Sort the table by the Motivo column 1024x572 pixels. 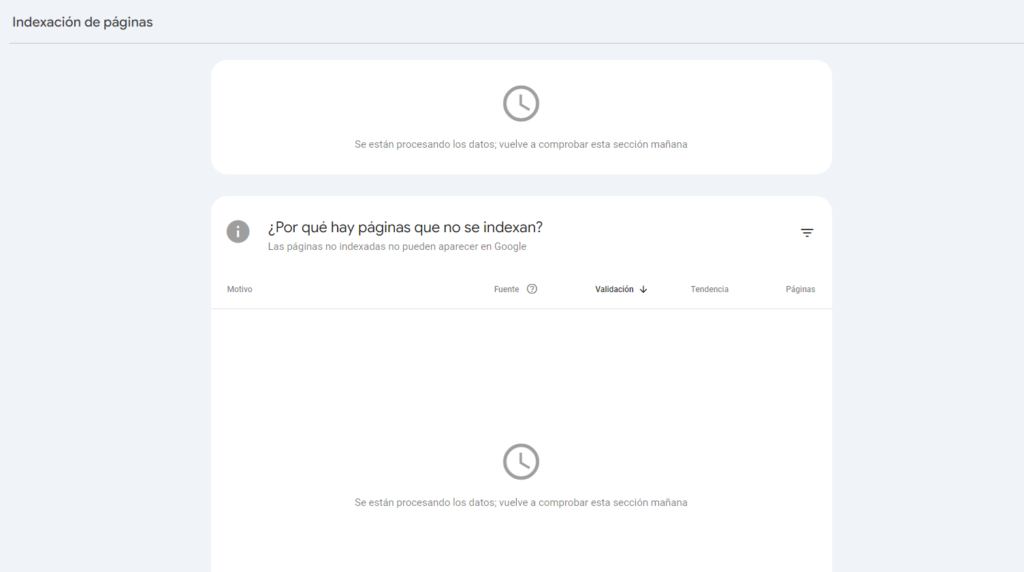tap(240, 289)
